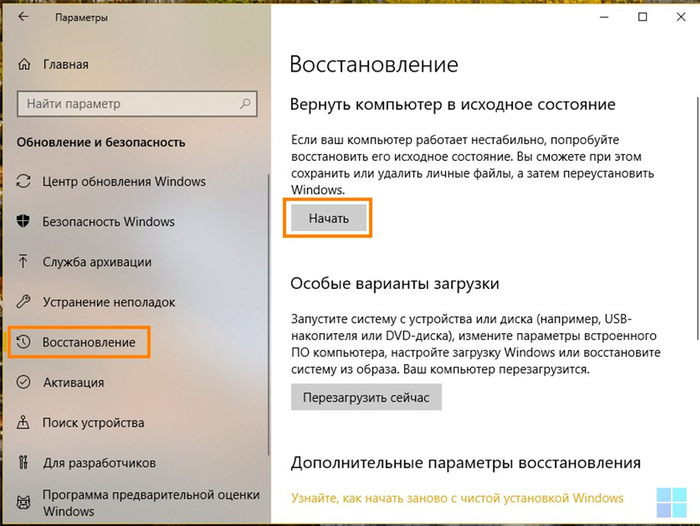
Task: Select the Поиск устройства locator icon
Action: click(x=24, y=423)
